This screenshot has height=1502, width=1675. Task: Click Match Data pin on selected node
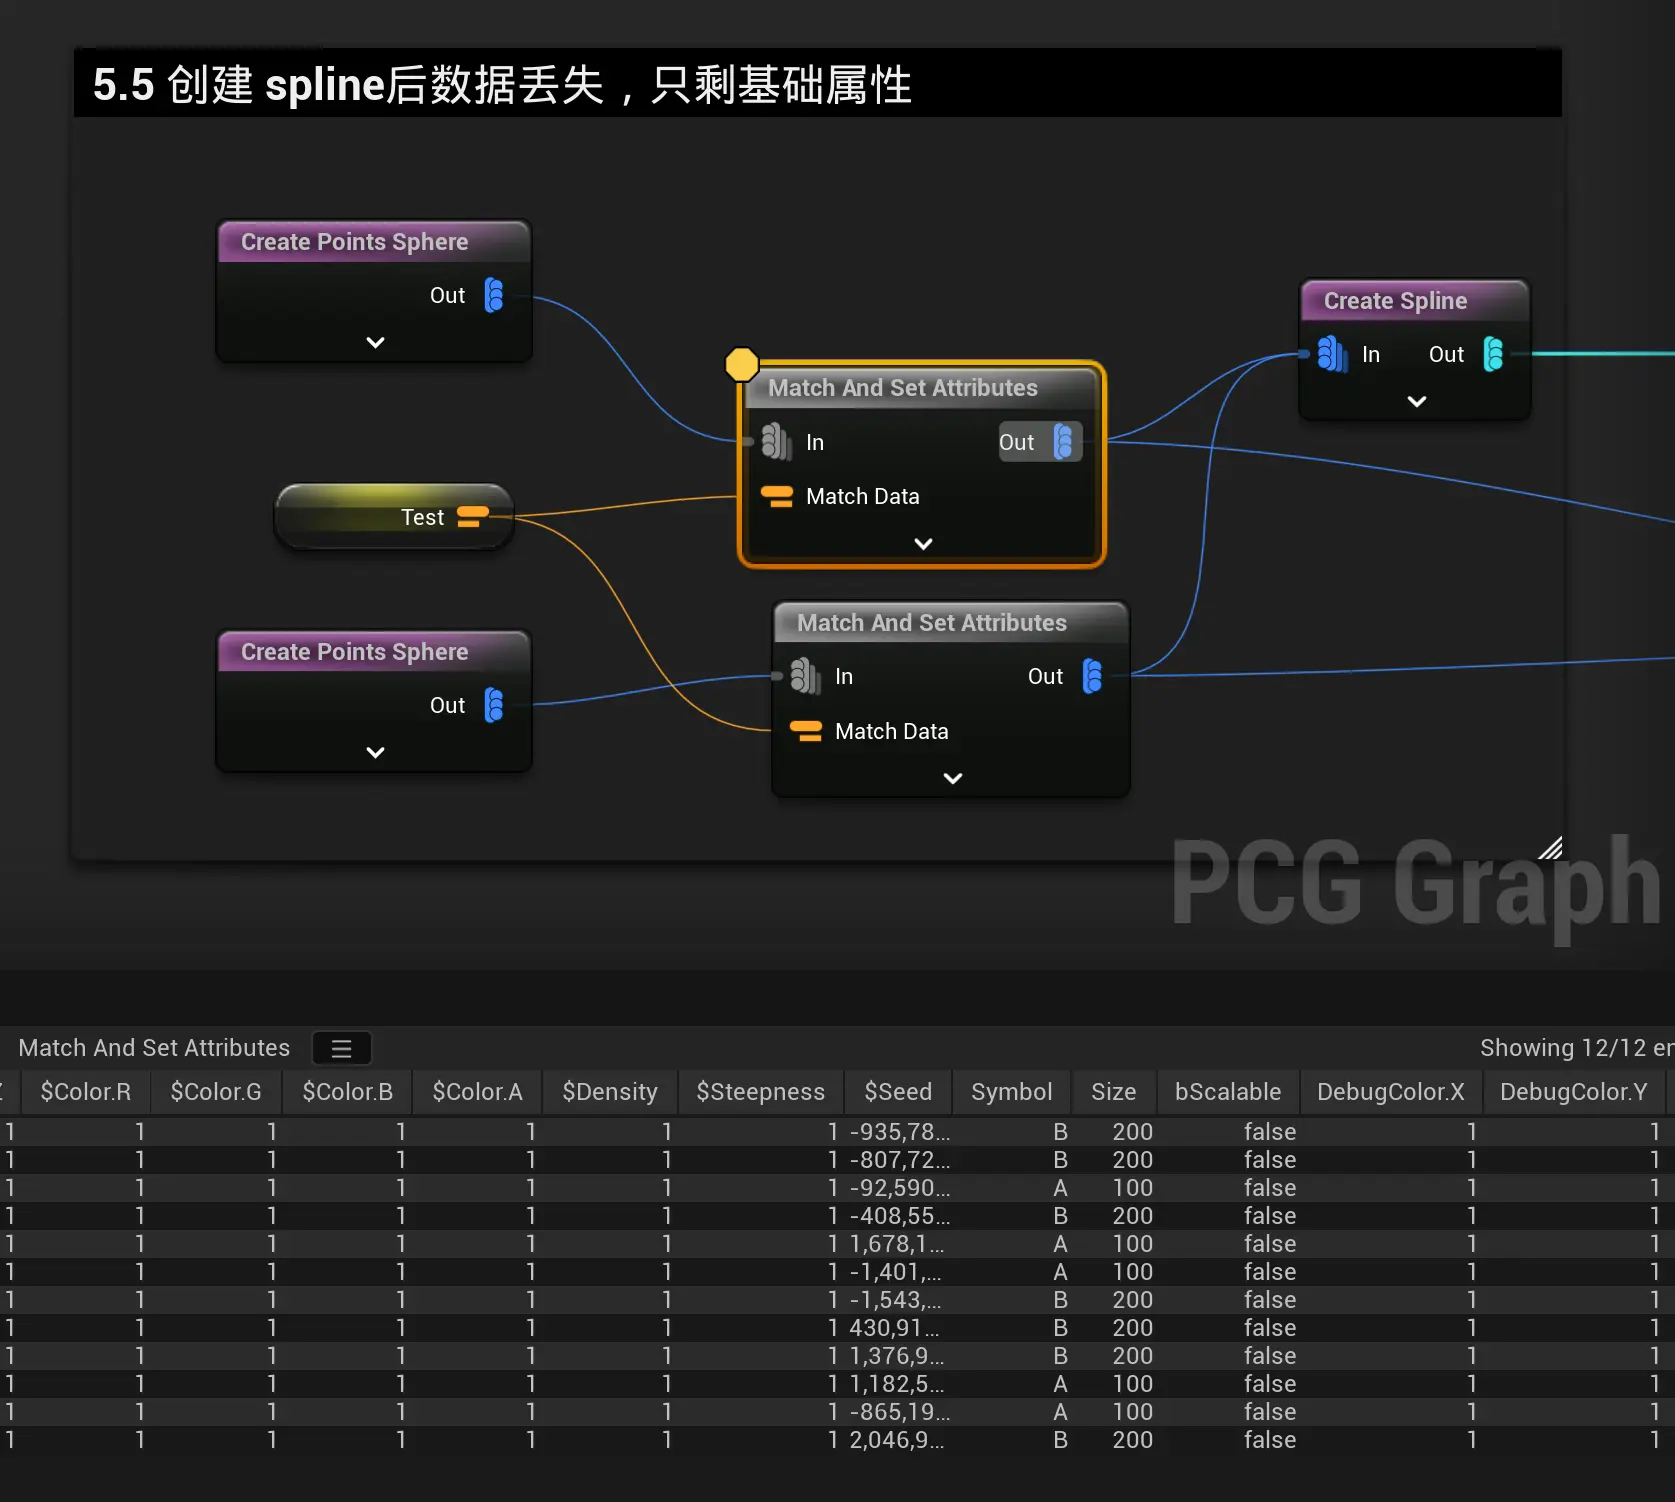(x=777, y=496)
